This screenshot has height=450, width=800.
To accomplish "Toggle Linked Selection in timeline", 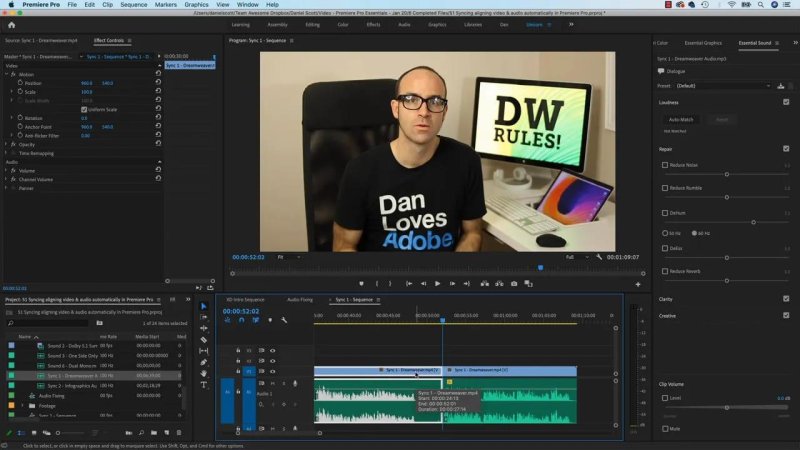I will pyautogui.click(x=256, y=320).
